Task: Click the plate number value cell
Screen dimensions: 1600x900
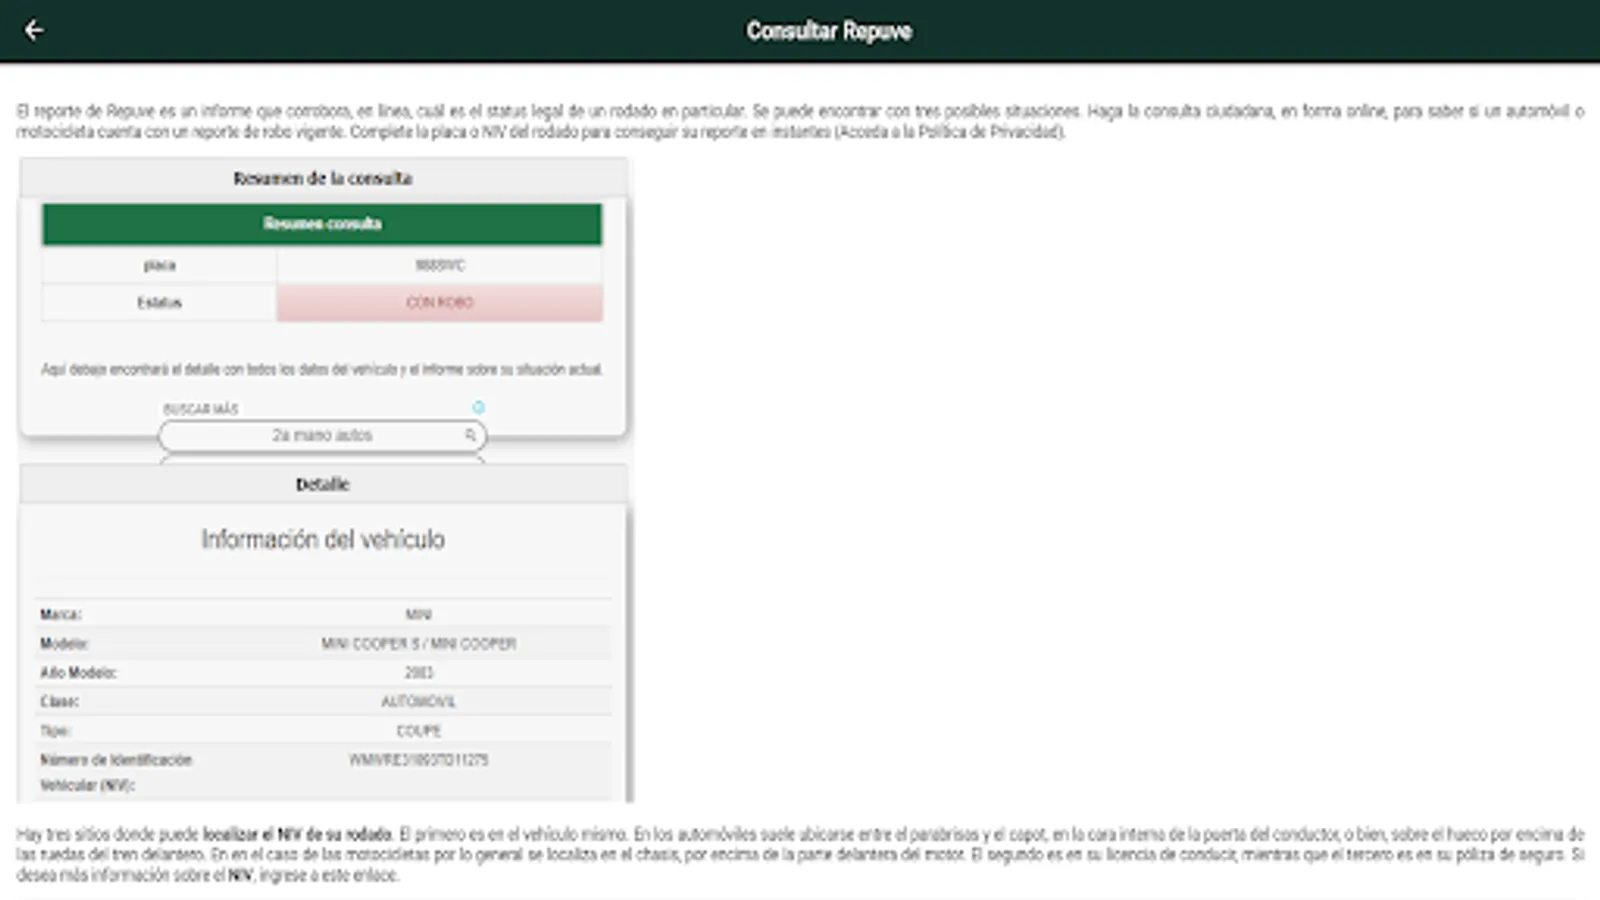Action: [x=440, y=265]
